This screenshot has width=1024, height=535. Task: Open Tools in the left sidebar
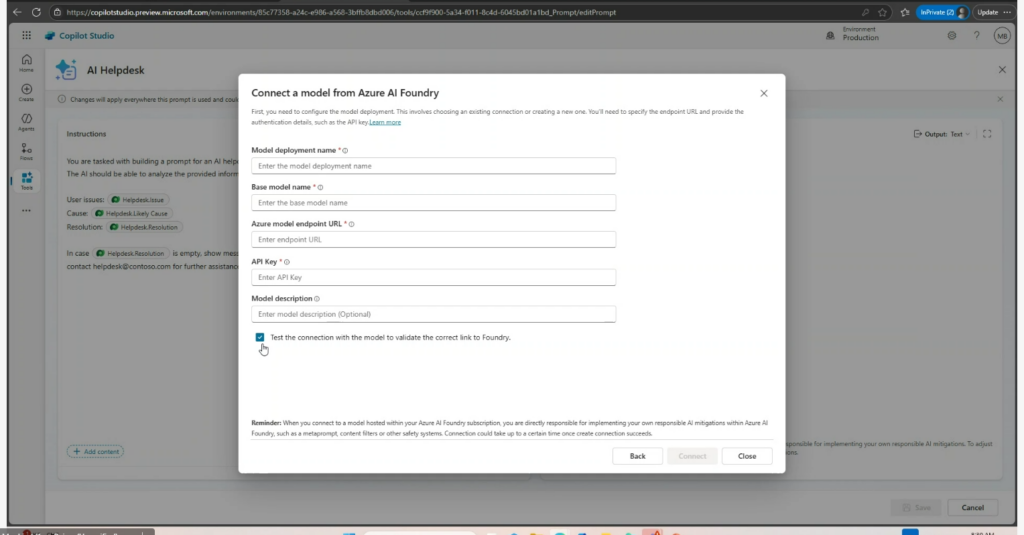pos(26,181)
